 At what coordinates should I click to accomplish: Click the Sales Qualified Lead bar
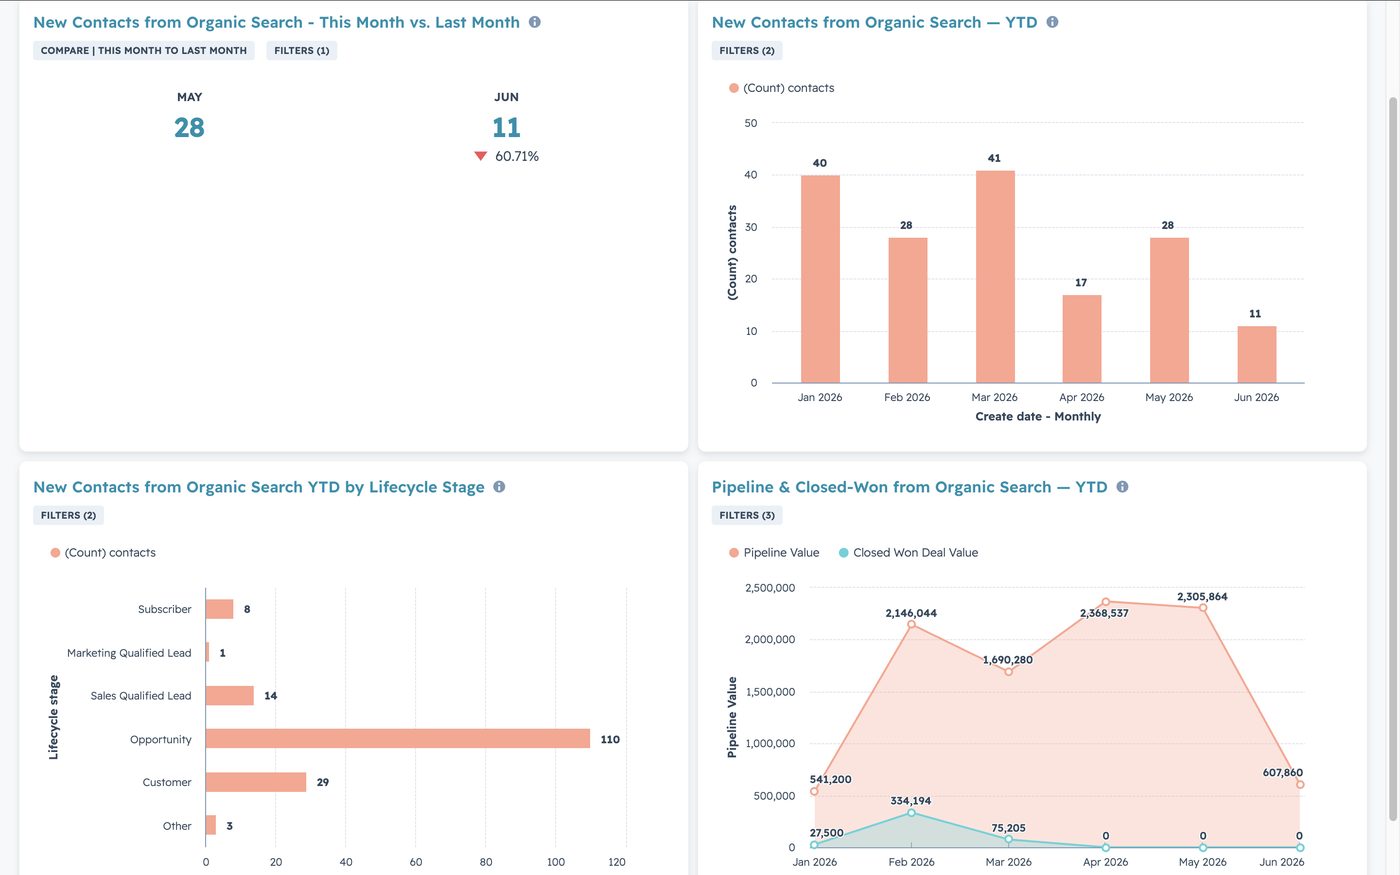coord(230,696)
